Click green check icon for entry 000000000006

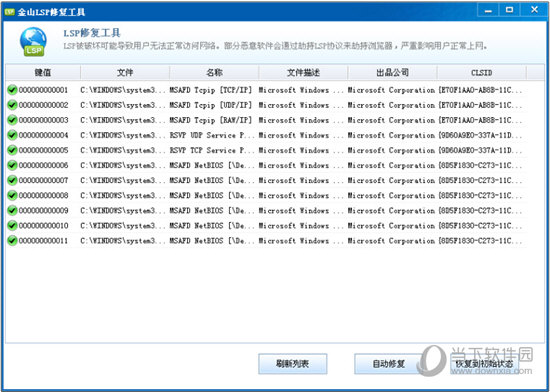pos(12,165)
